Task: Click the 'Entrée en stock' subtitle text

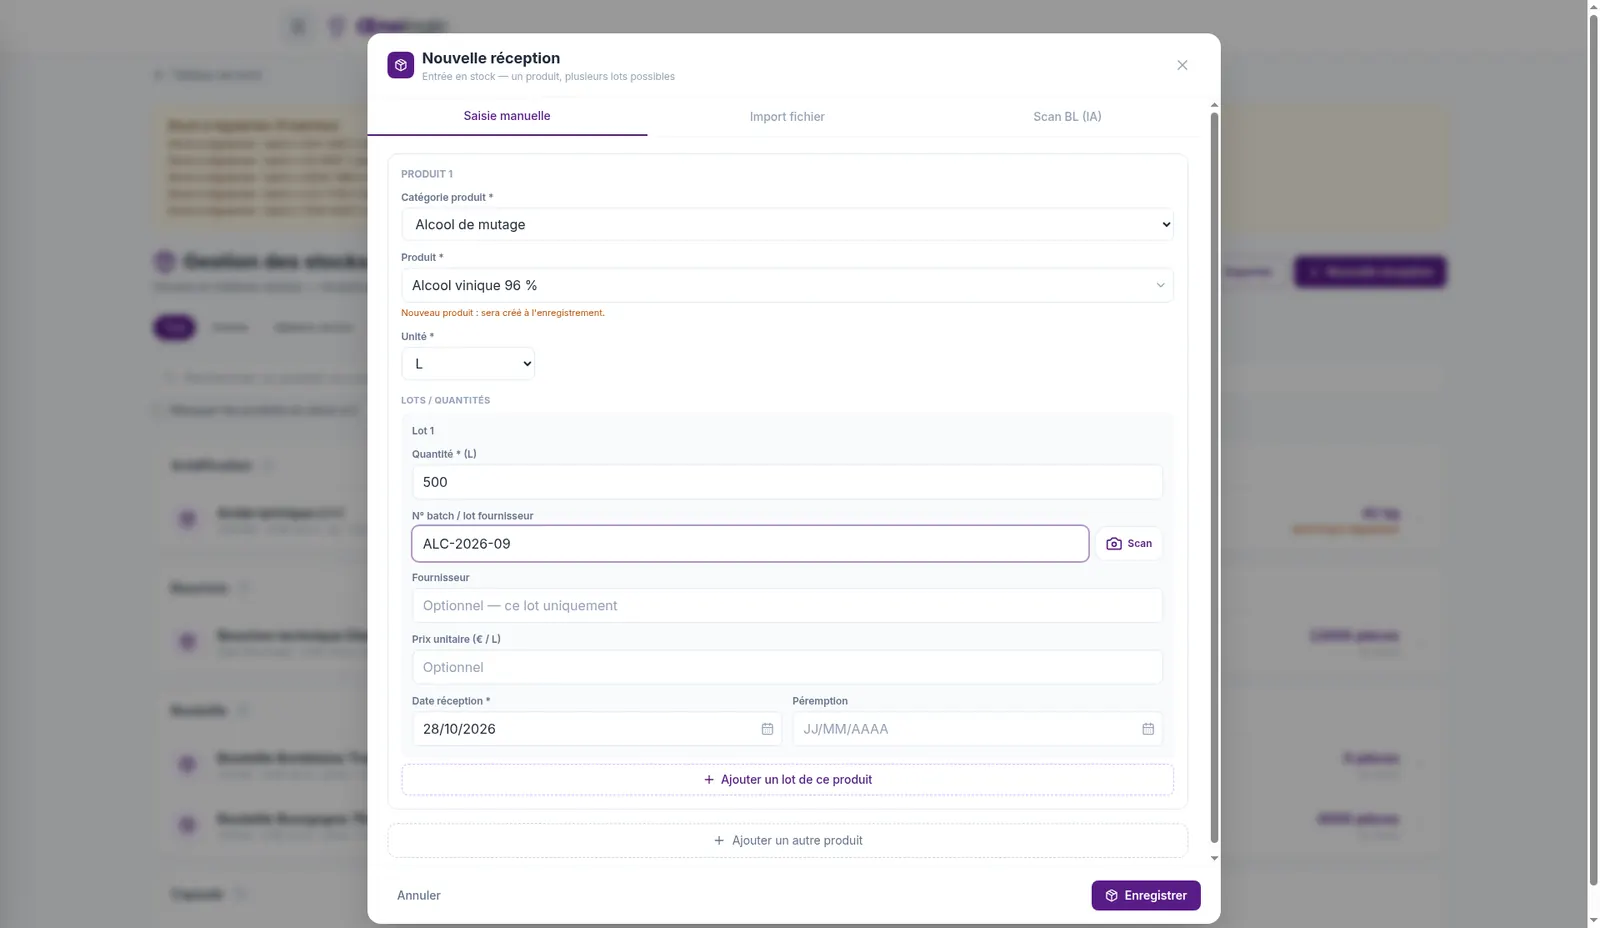Action: 548,77
